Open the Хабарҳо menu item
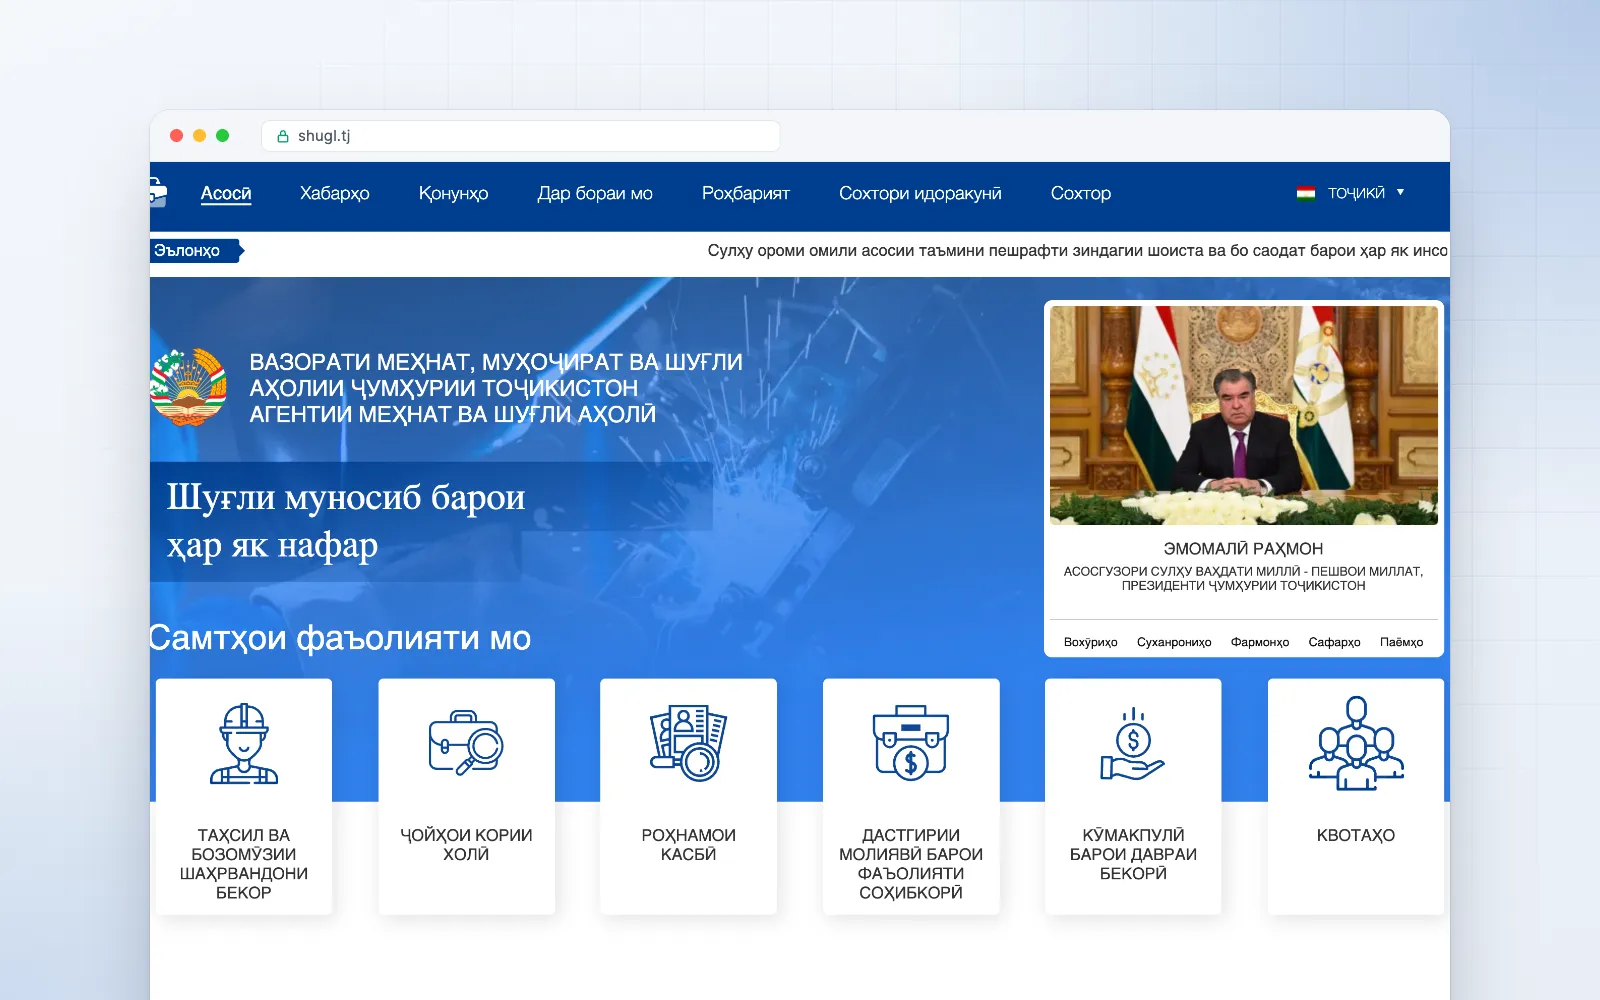 335,193
